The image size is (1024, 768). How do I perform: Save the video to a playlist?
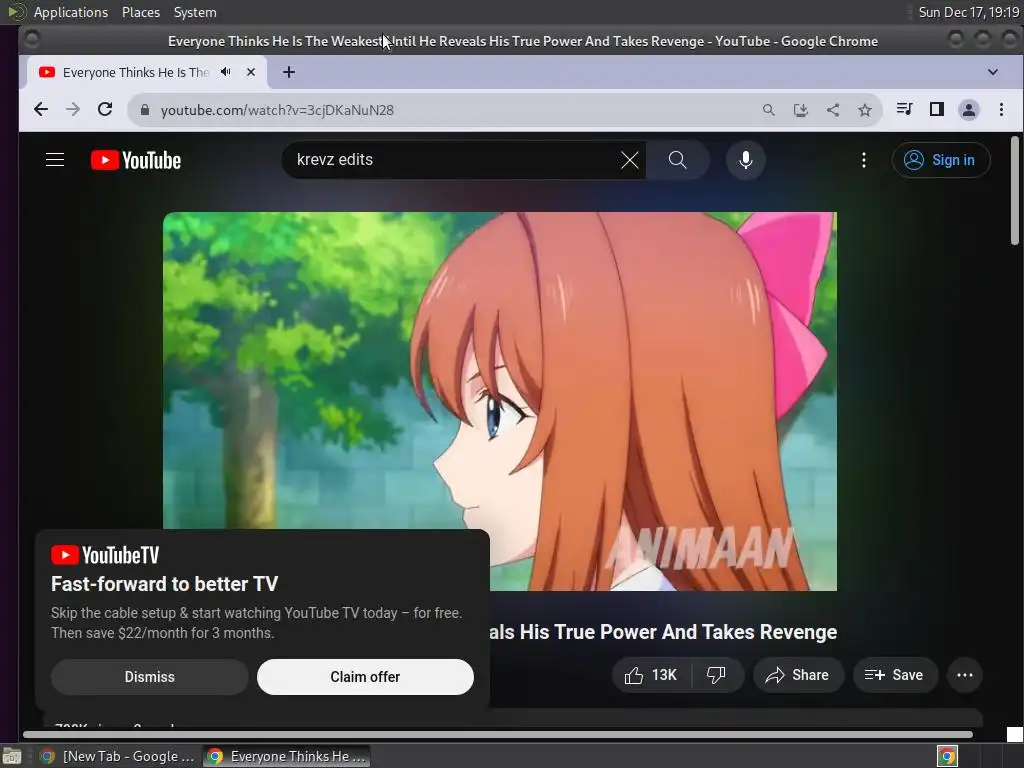tap(895, 675)
